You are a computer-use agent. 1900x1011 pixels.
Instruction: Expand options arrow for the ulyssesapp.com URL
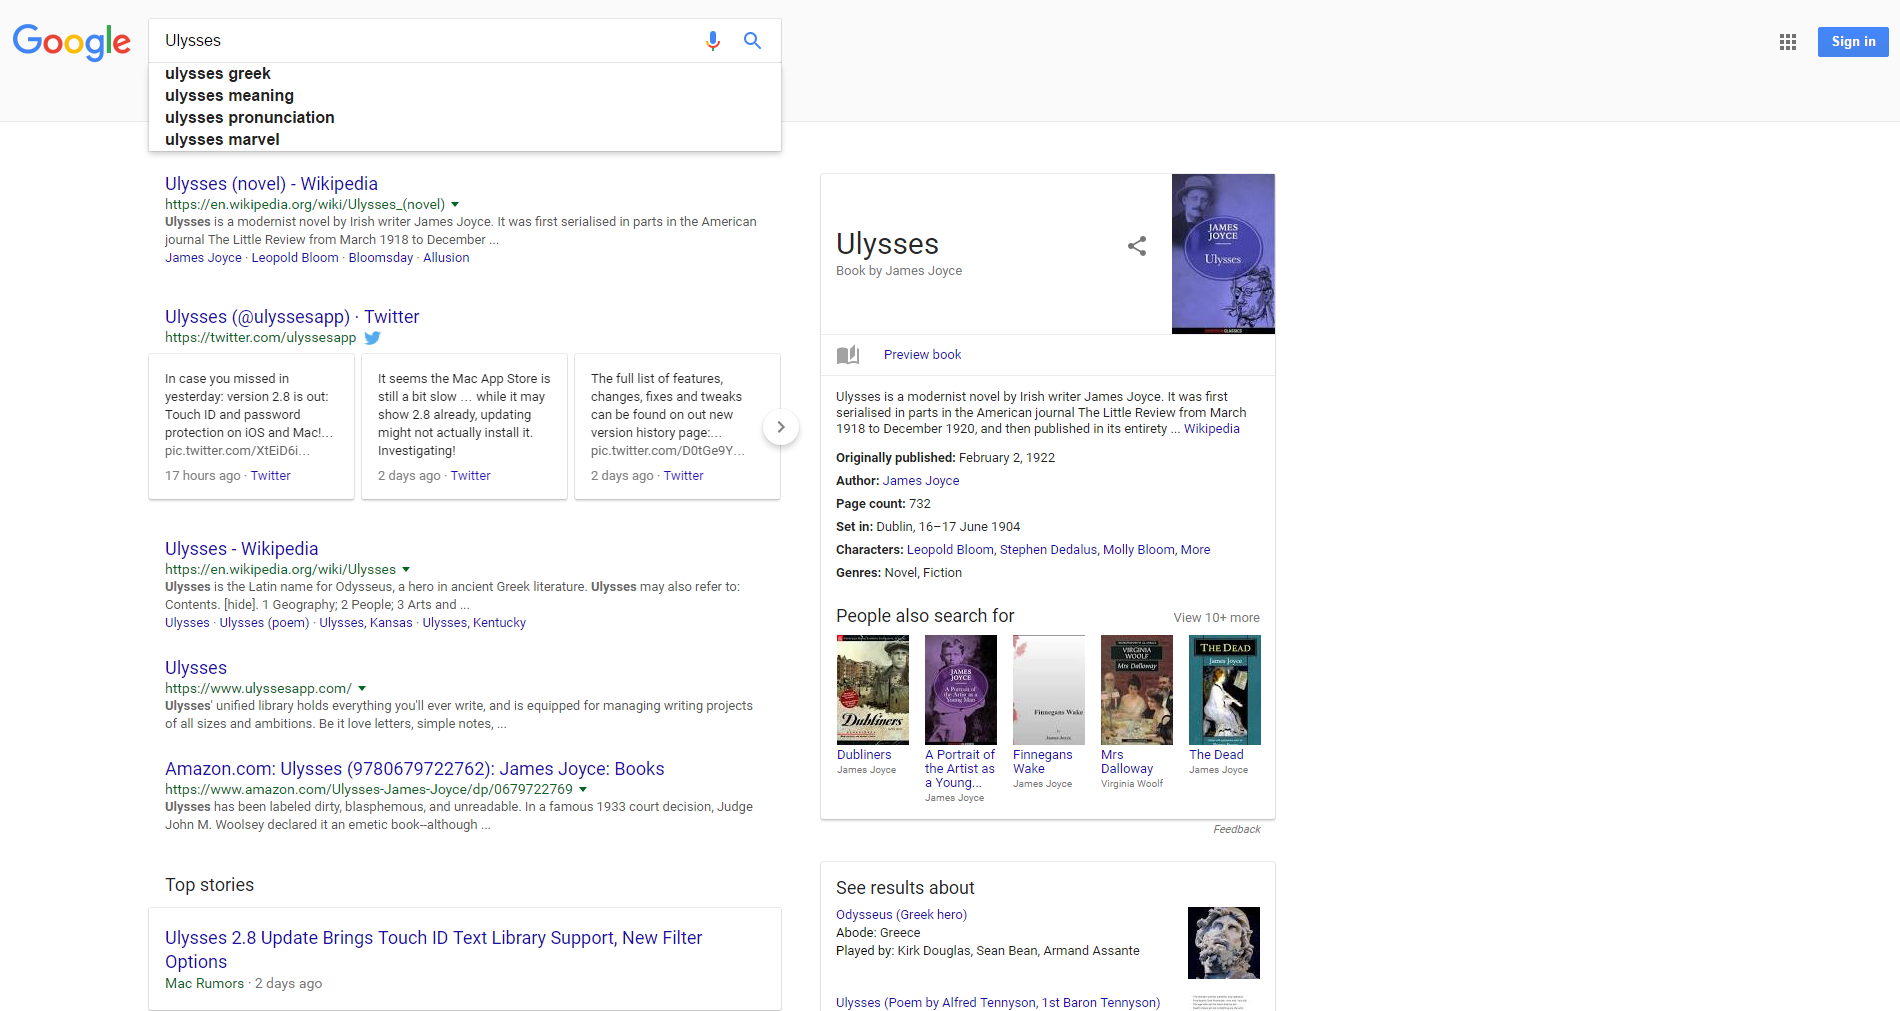pyautogui.click(x=362, y=689)
